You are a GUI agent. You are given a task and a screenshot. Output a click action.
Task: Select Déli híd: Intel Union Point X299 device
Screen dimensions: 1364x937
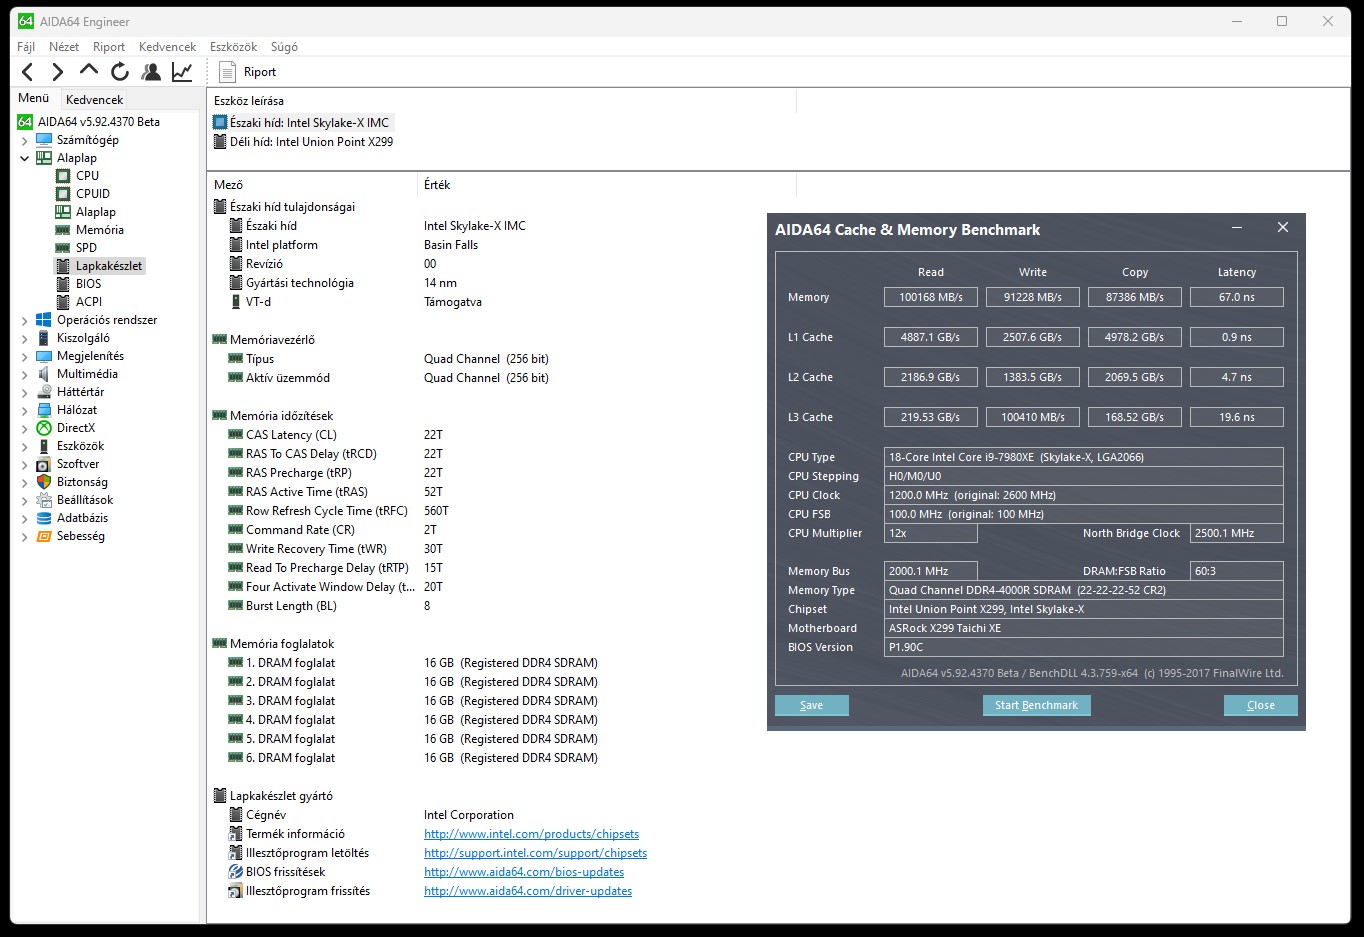pyautogui.click(x=304, y=142)
